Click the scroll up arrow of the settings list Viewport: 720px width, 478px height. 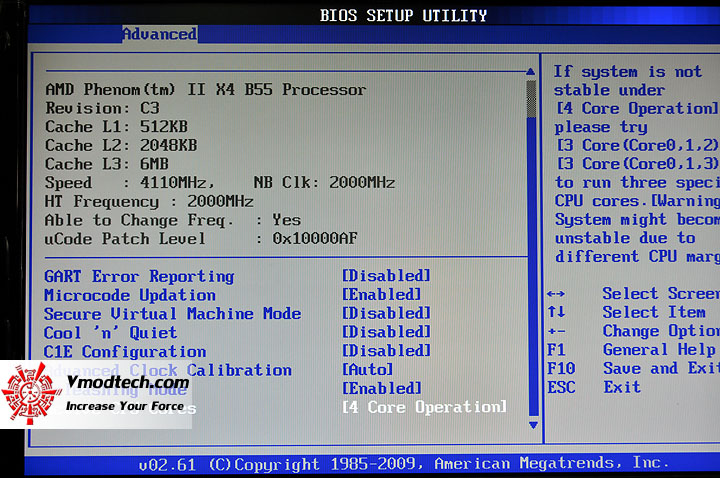(531, 72)
